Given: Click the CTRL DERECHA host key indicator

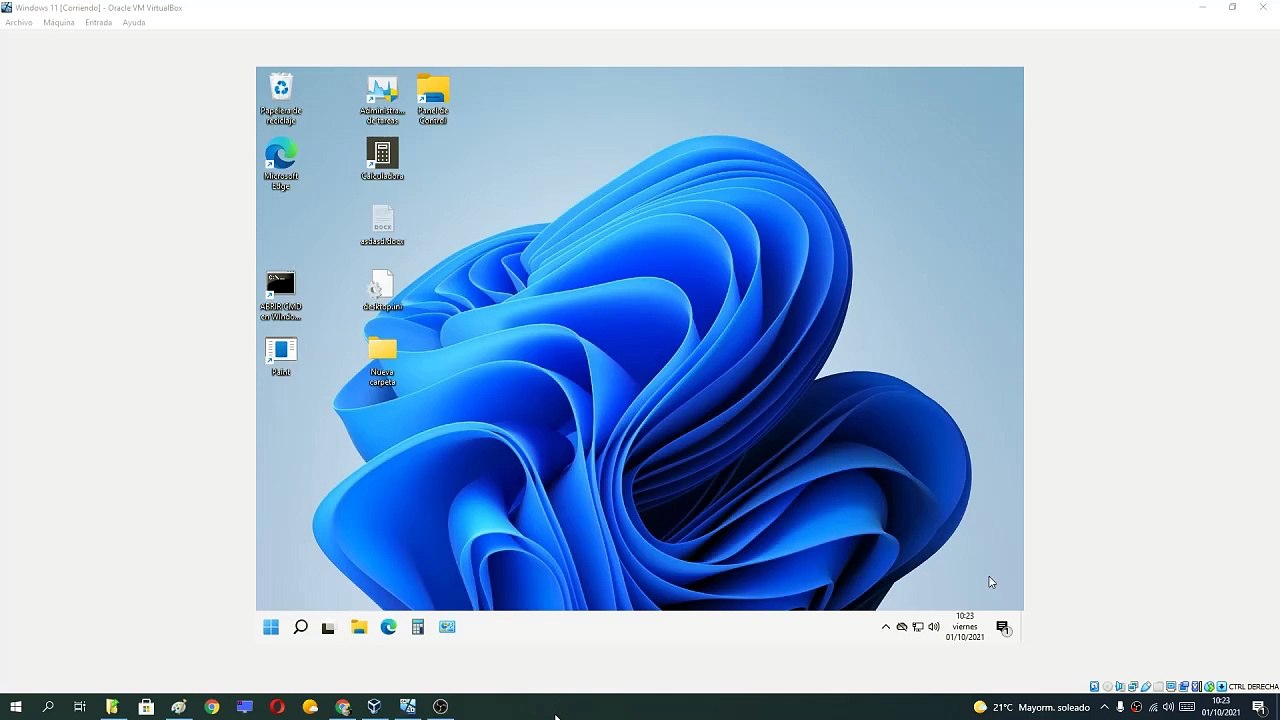Looking at the screenshot, I should (1253, 687).
